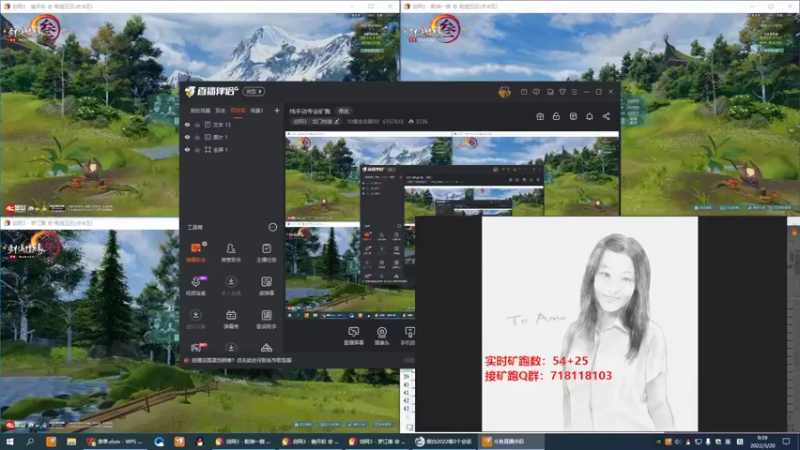
Task: Select the highlighted red scene tab
Action: pos(238,111)
